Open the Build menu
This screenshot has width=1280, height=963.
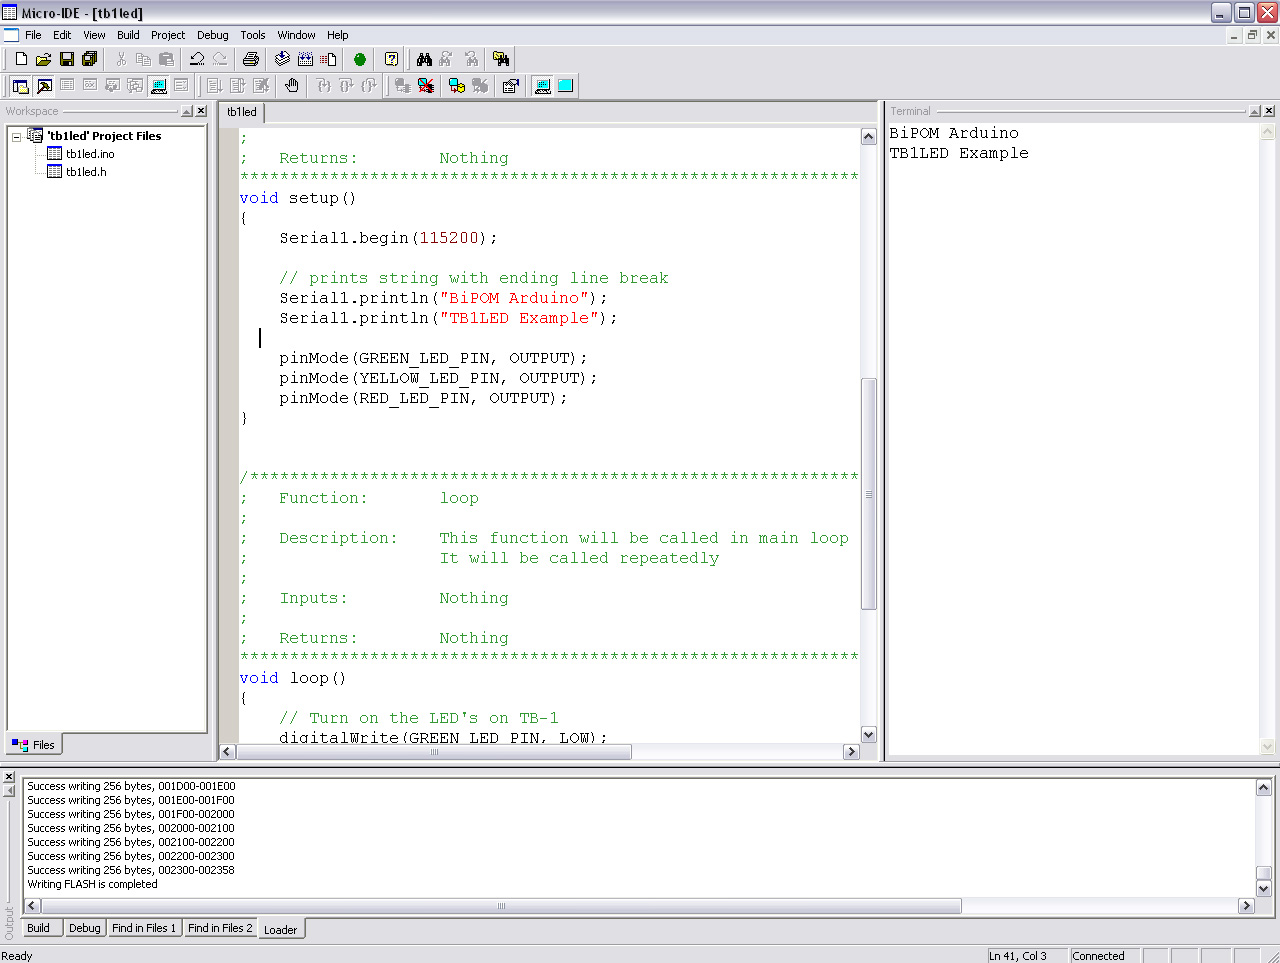click(128, 35)
